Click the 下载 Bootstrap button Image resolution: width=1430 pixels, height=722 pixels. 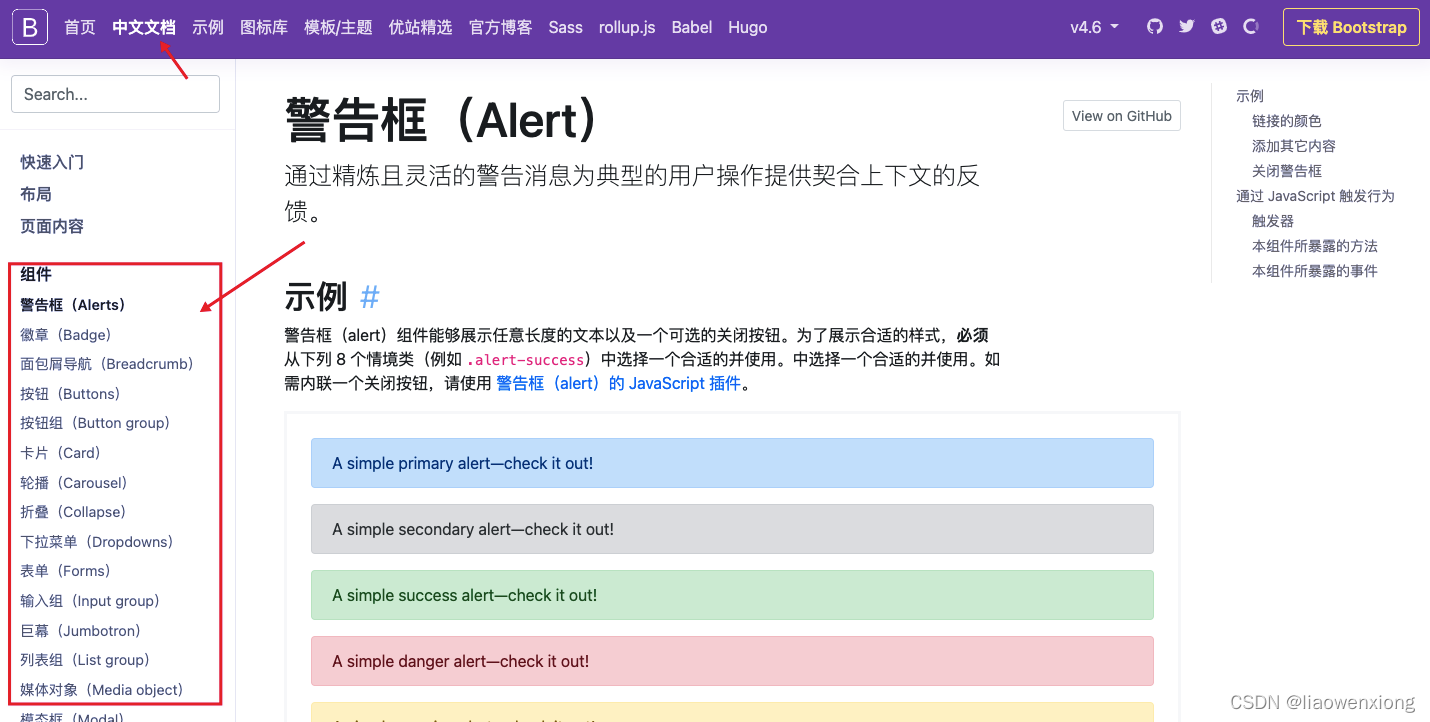1351,27
